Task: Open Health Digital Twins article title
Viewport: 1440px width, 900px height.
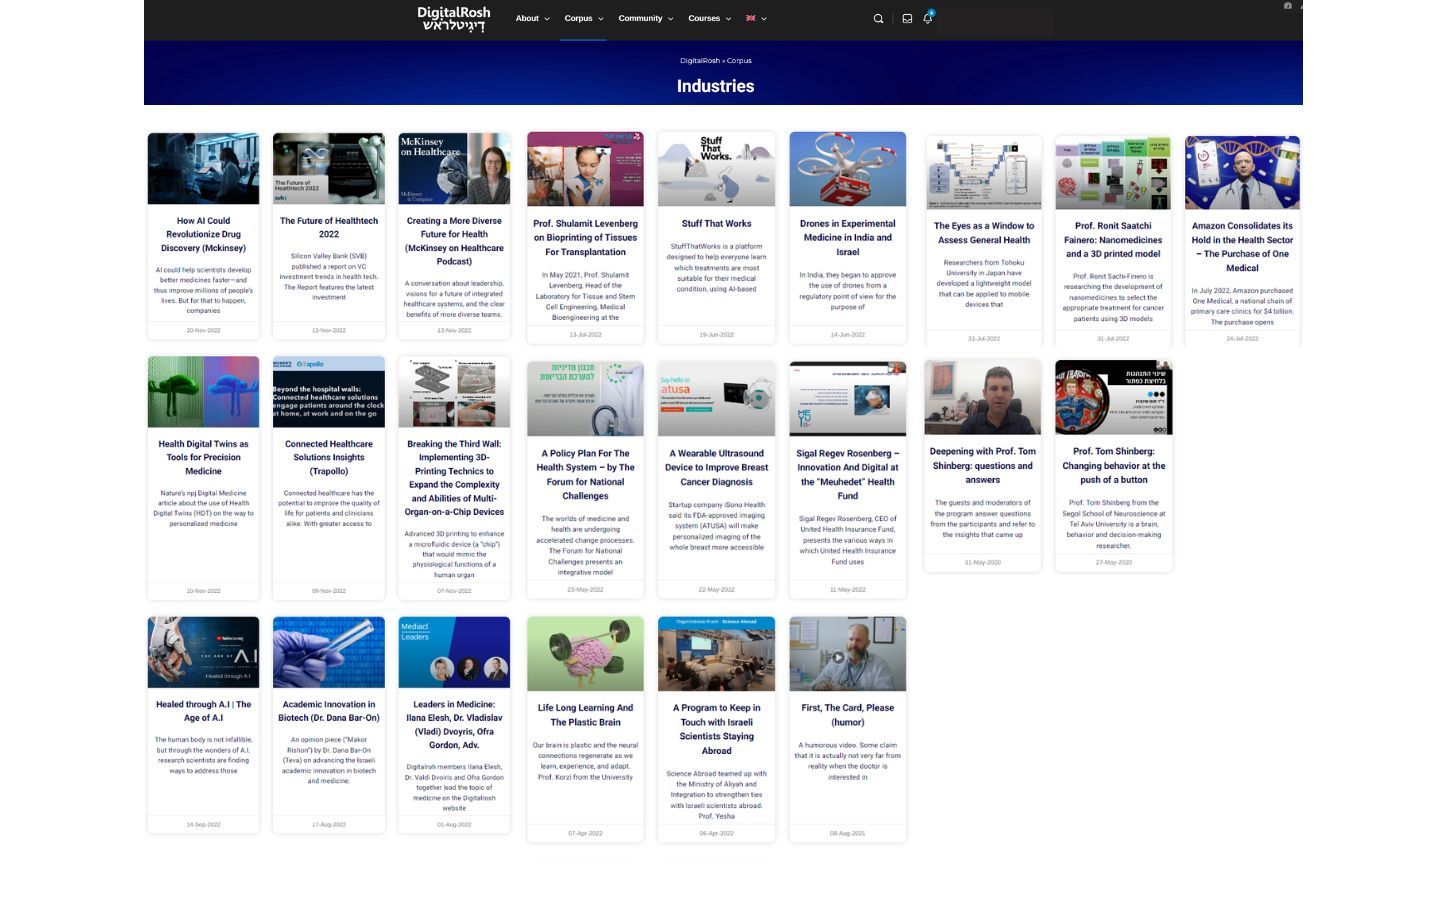Action: click(x=203, y=457)
